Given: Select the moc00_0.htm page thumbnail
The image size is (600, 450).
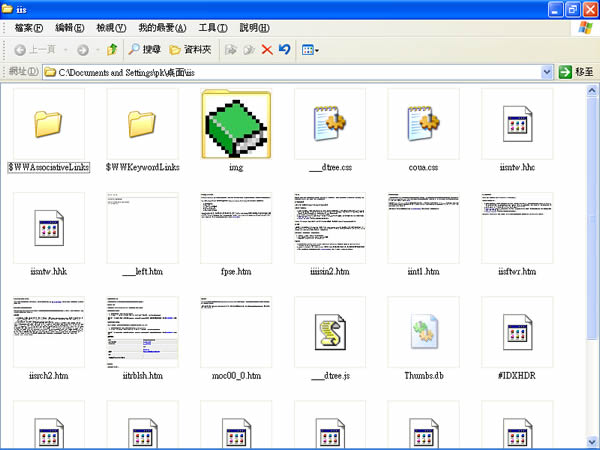Looking at the screenshot, I should point(236,332).
